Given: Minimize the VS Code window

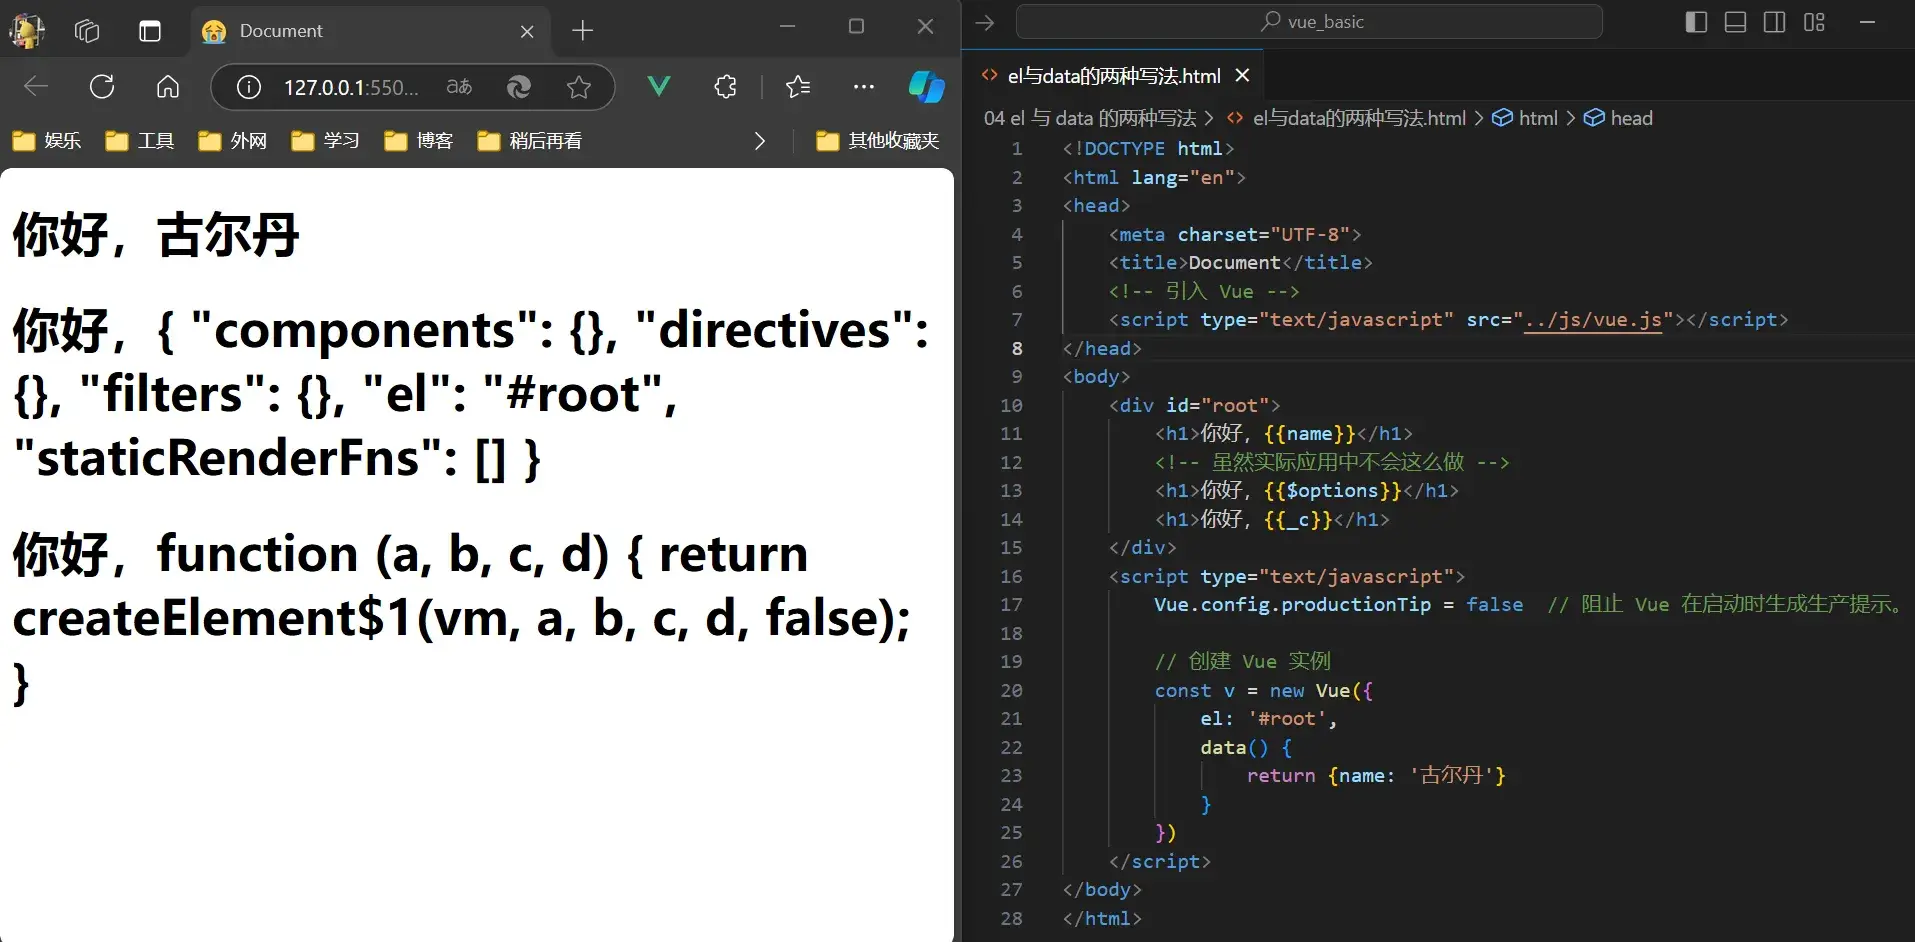Looking at the screenshot, I should tap(1867, 22).
